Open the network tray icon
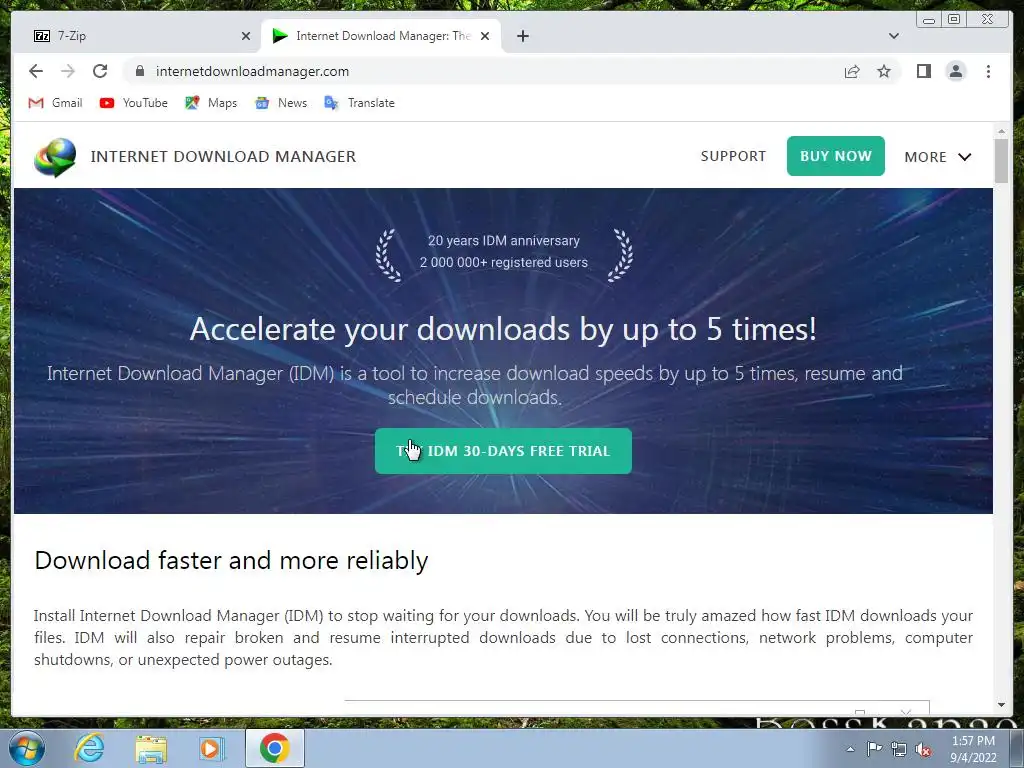The height and width of the screenshot is (768, 1024). 899,749
